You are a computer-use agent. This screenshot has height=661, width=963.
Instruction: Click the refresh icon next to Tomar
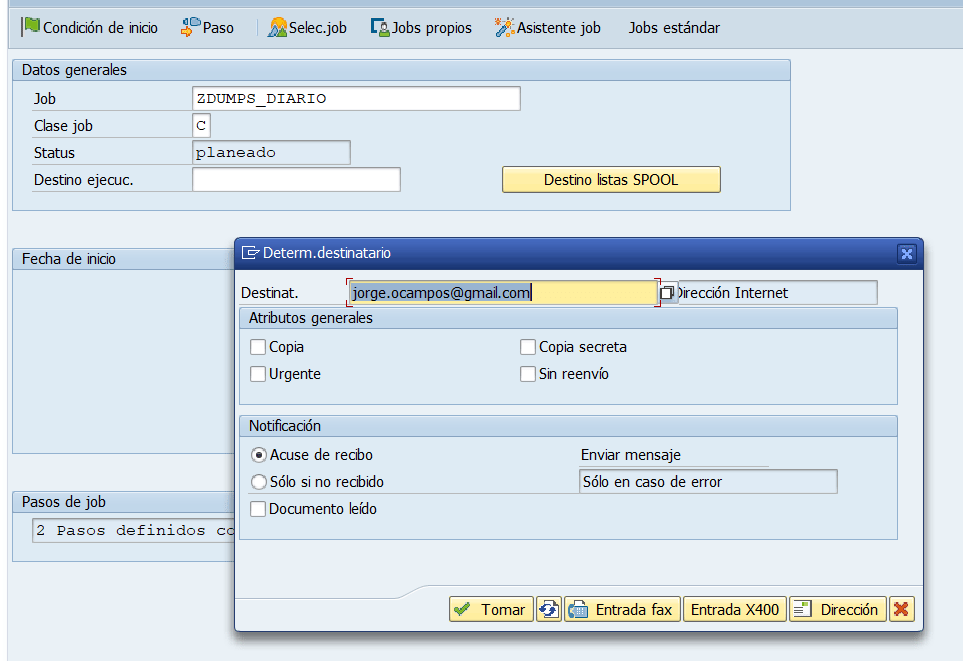pos(548,609)
